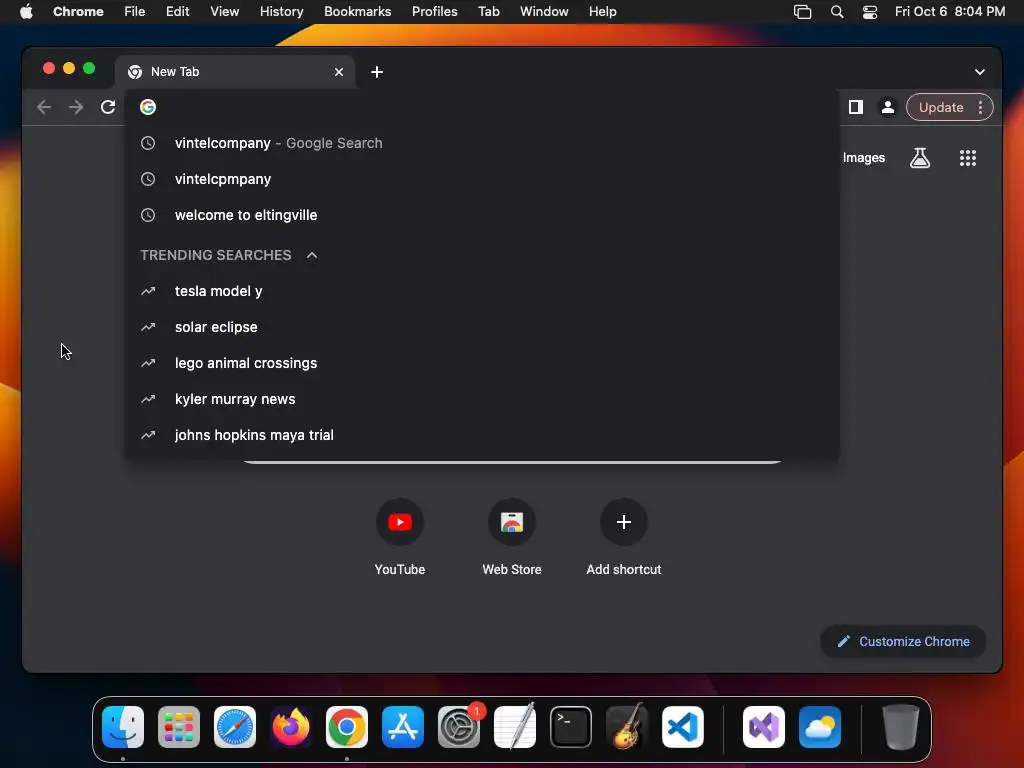Image resolution: width=1024 pixels, height=768 pixels.
Task: Open System Settings from the Dock
Action: click(458, 727)
